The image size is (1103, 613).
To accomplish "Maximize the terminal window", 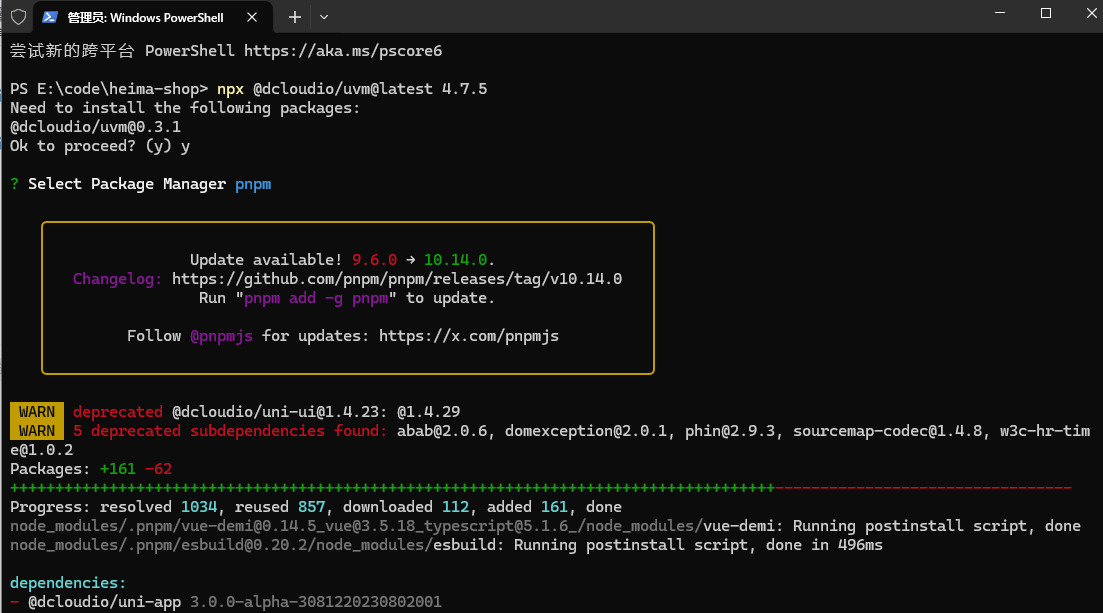I will coord(1045,13).
